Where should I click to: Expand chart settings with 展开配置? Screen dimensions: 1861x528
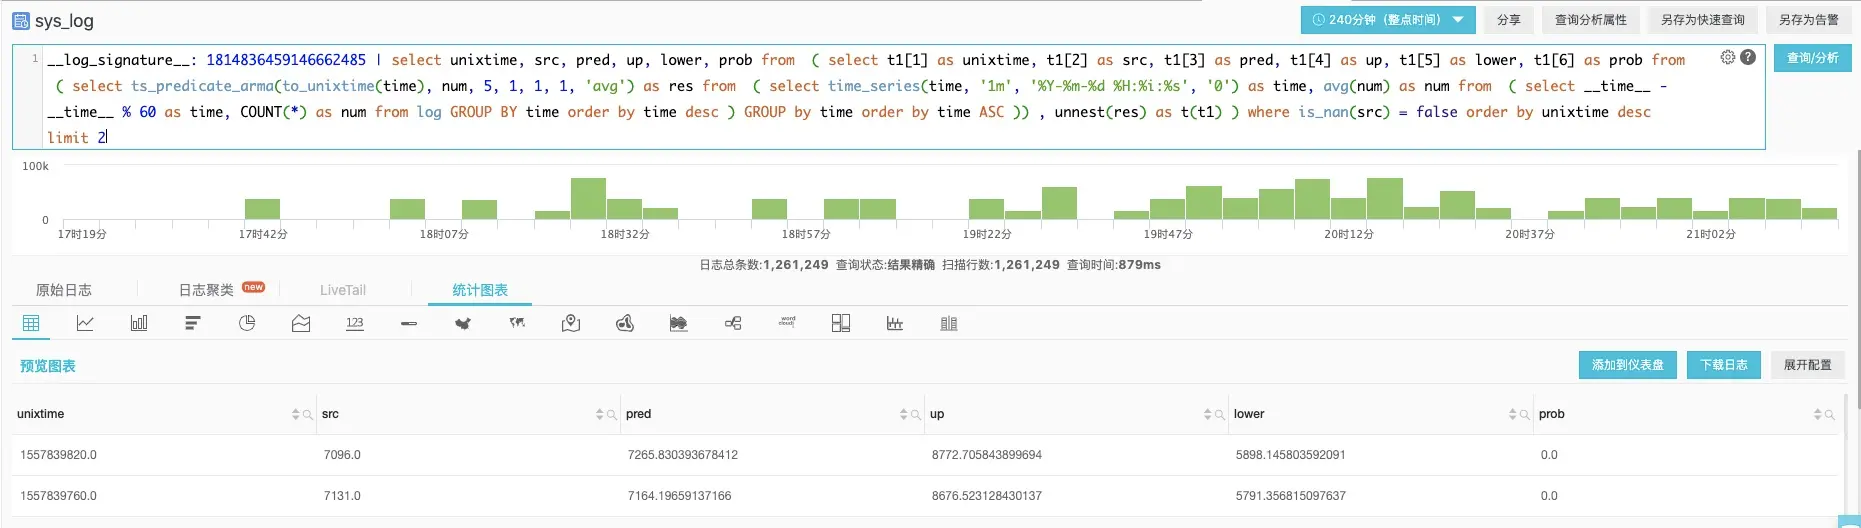click(1807, 365)
